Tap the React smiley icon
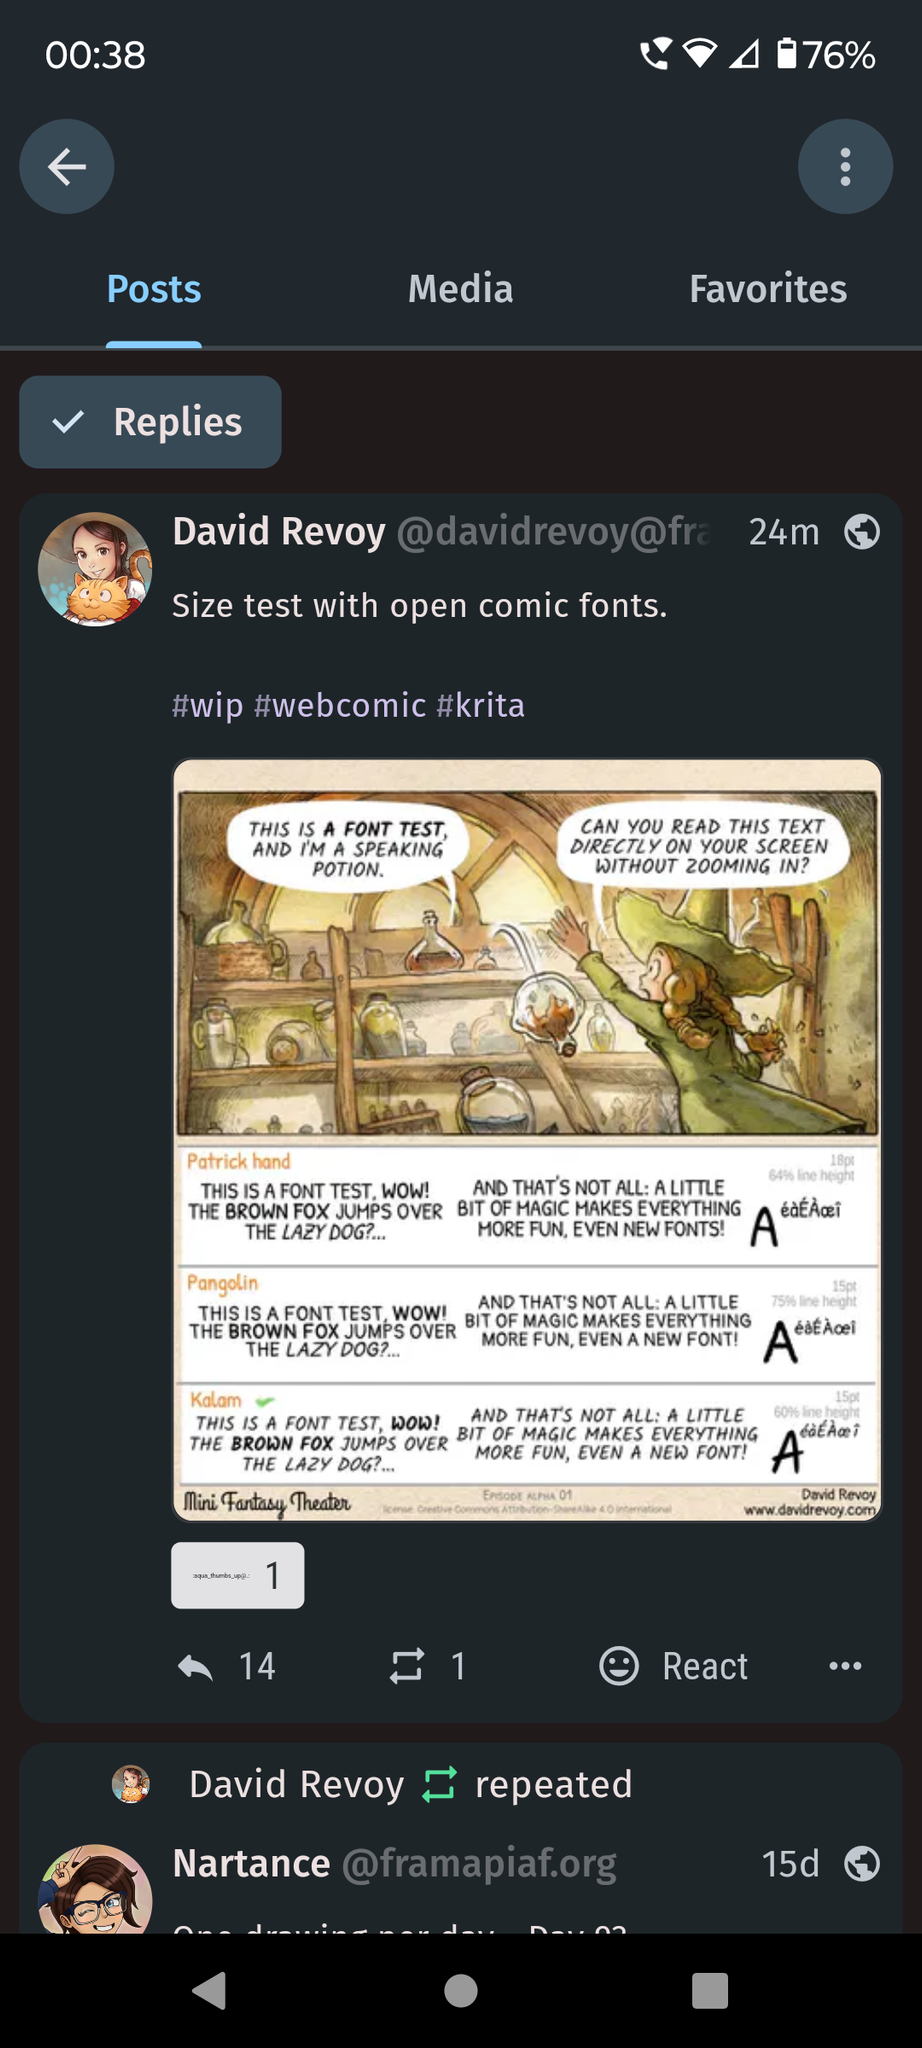The image size is (922, 2048). click(x=619, y=1666)
